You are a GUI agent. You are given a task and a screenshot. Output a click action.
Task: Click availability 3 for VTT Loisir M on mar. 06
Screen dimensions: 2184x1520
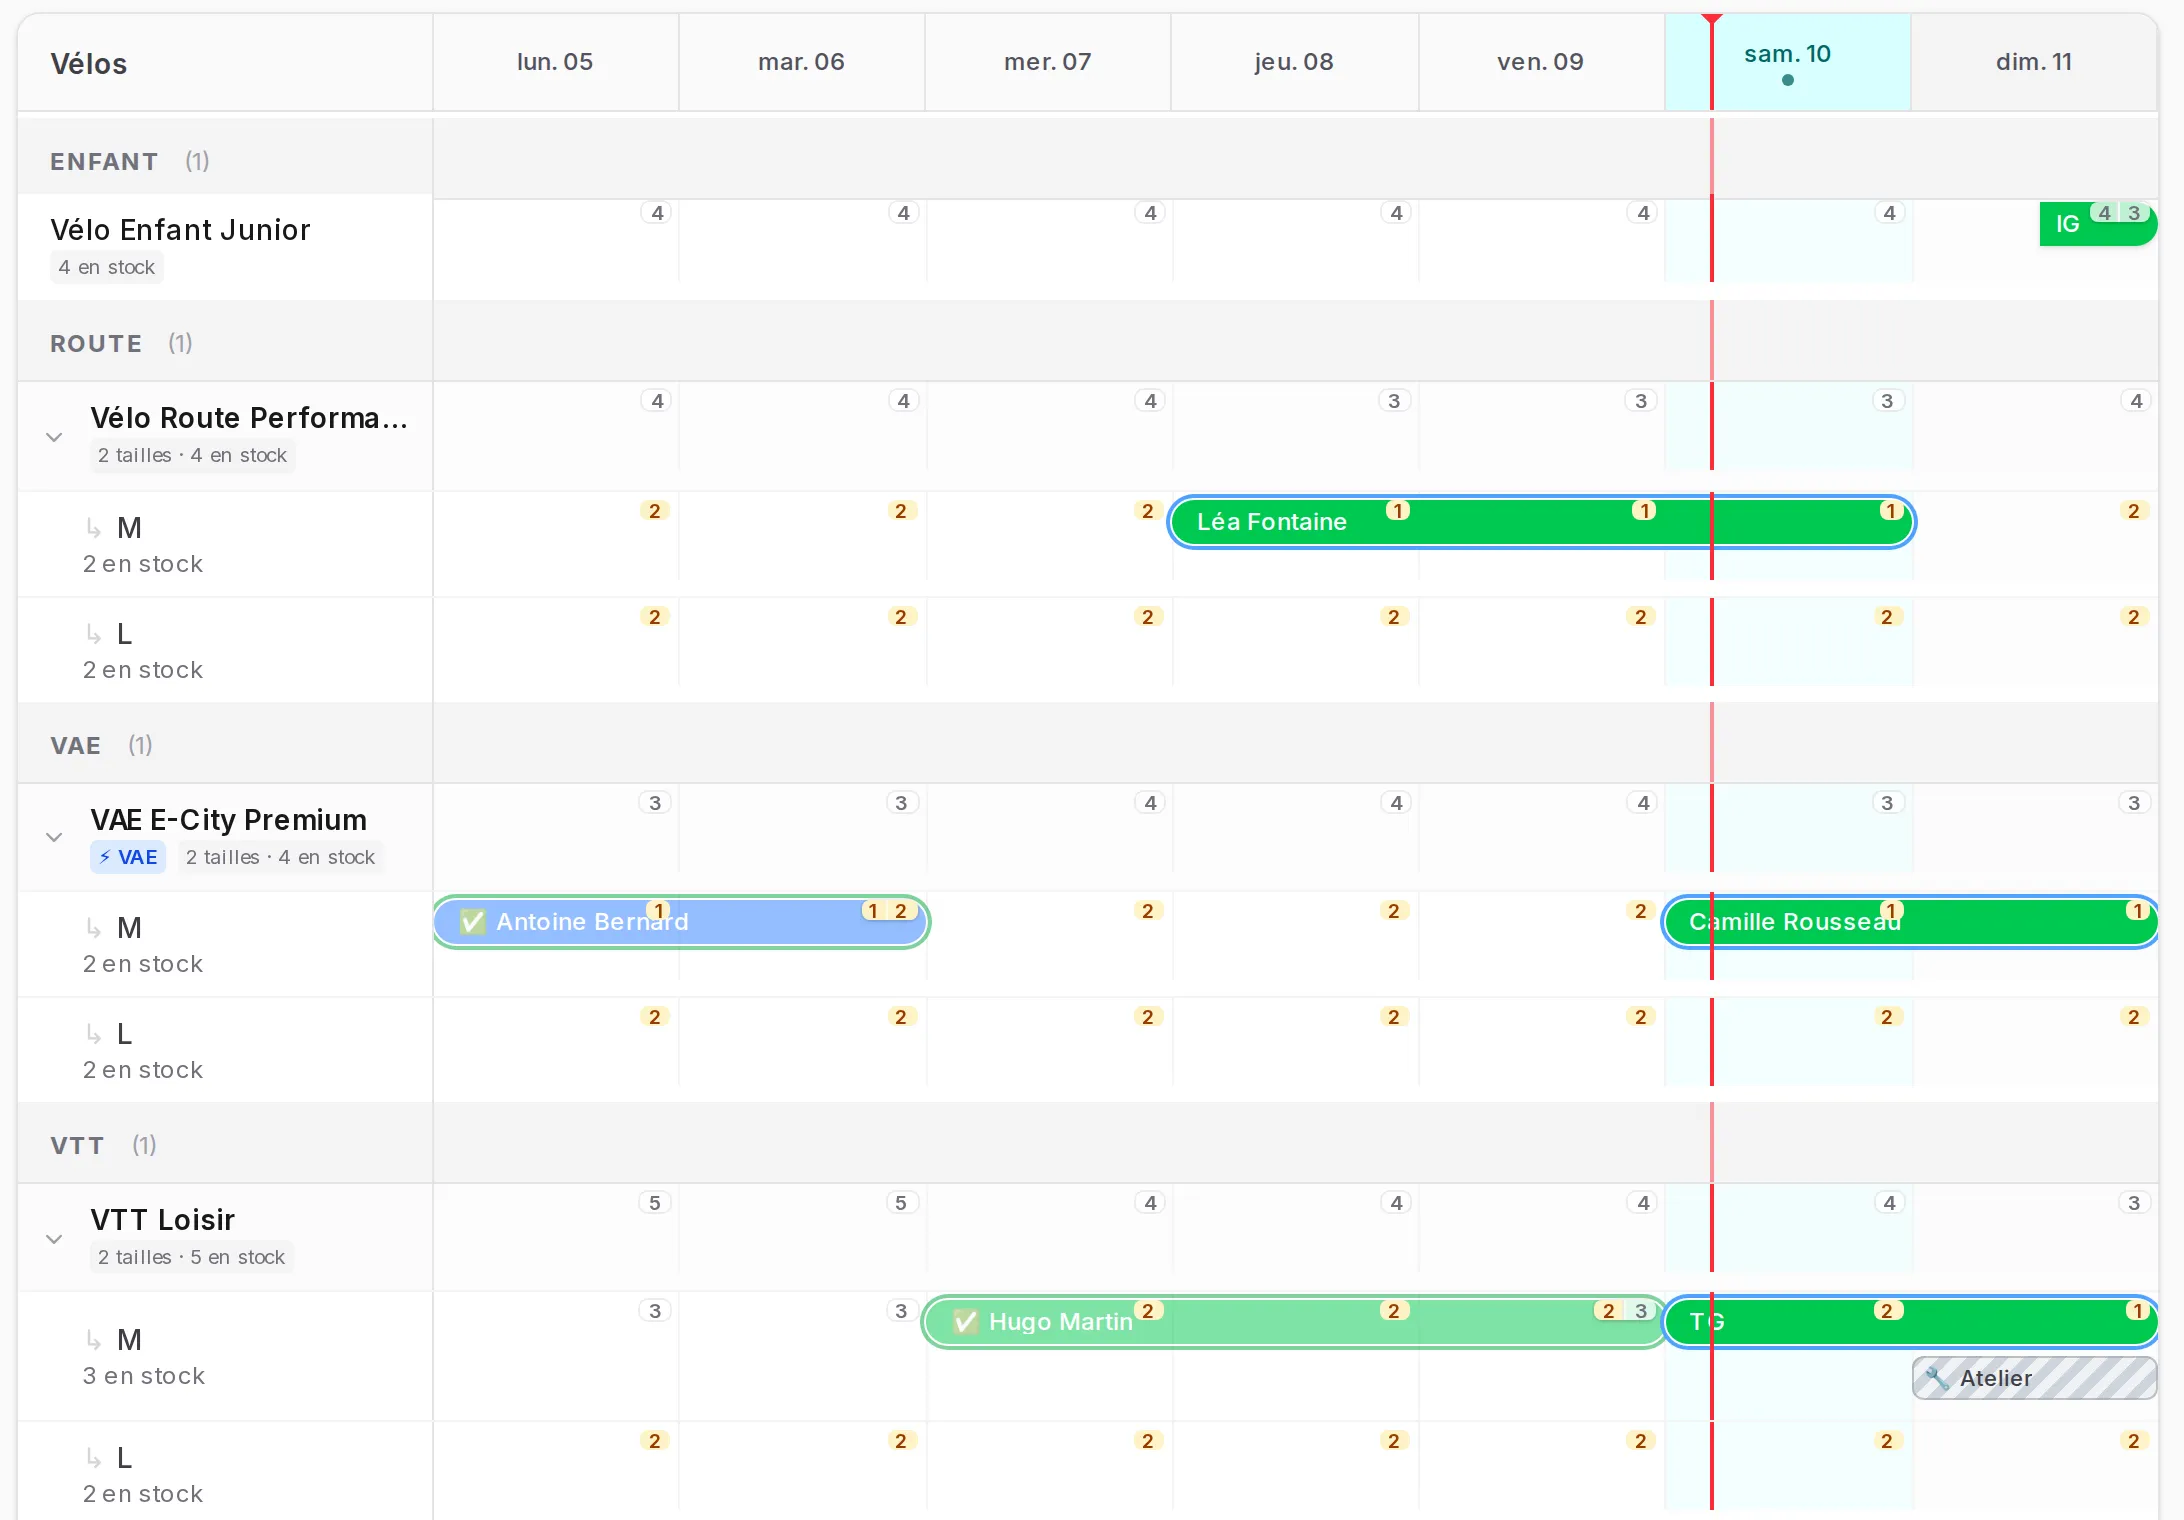[x=901, y=1311]
